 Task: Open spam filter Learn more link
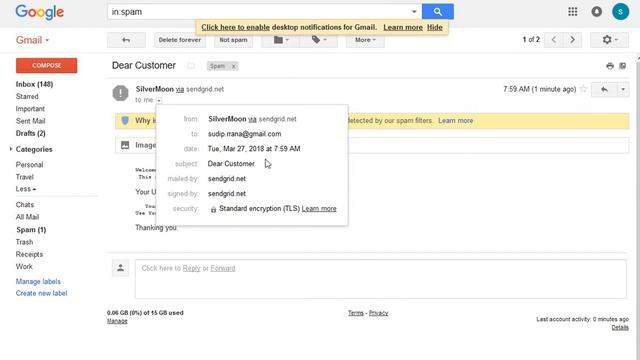coord(456,121)
